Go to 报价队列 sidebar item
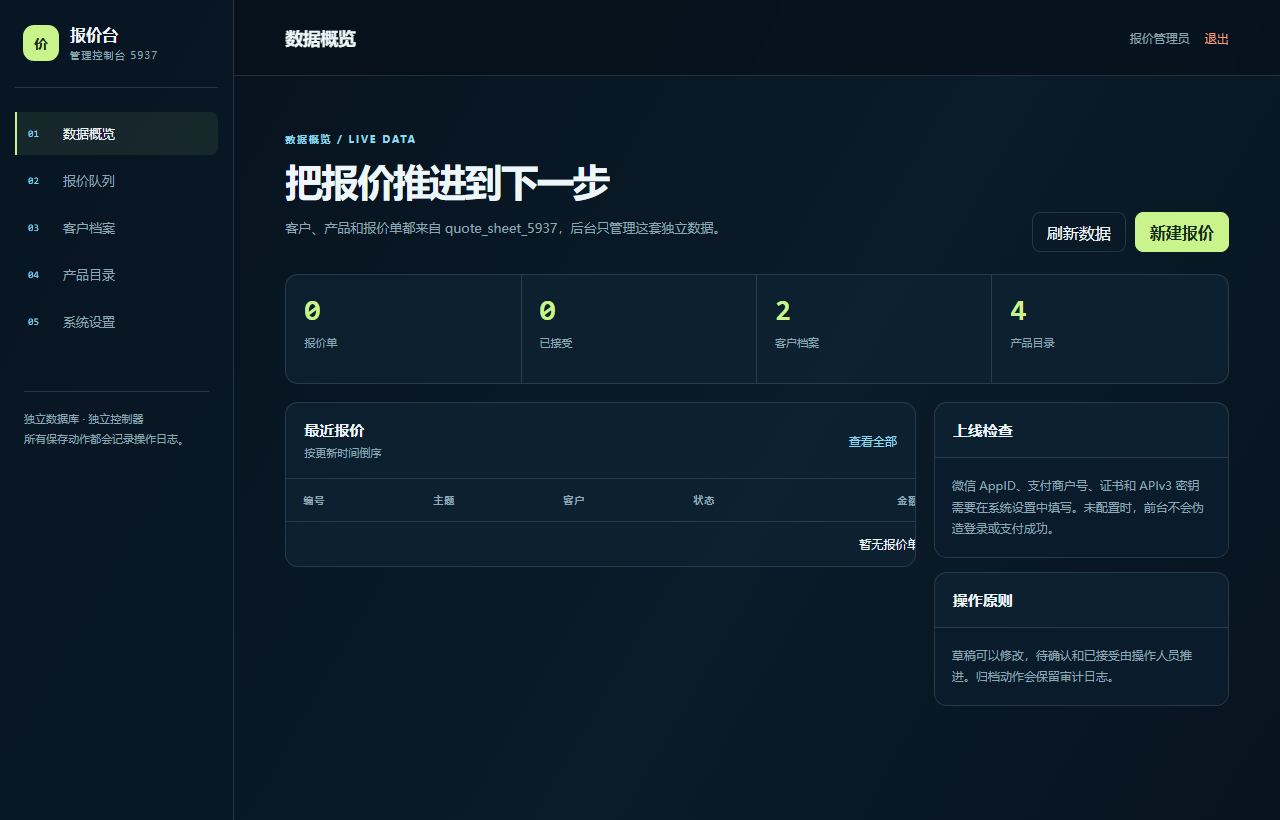This screenshot has height=820, width=1280. 117,181
